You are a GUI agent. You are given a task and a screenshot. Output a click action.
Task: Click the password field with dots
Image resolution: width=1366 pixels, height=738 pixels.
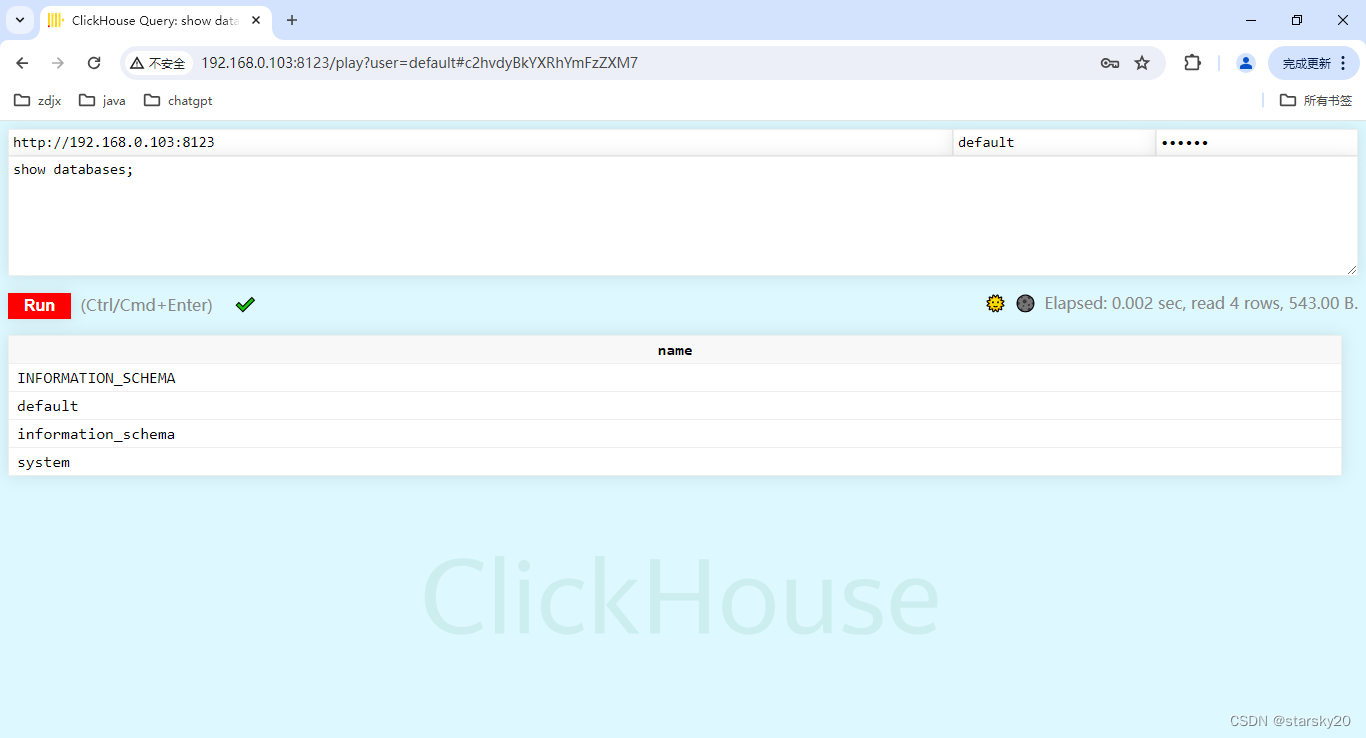tap(1256, 142)
